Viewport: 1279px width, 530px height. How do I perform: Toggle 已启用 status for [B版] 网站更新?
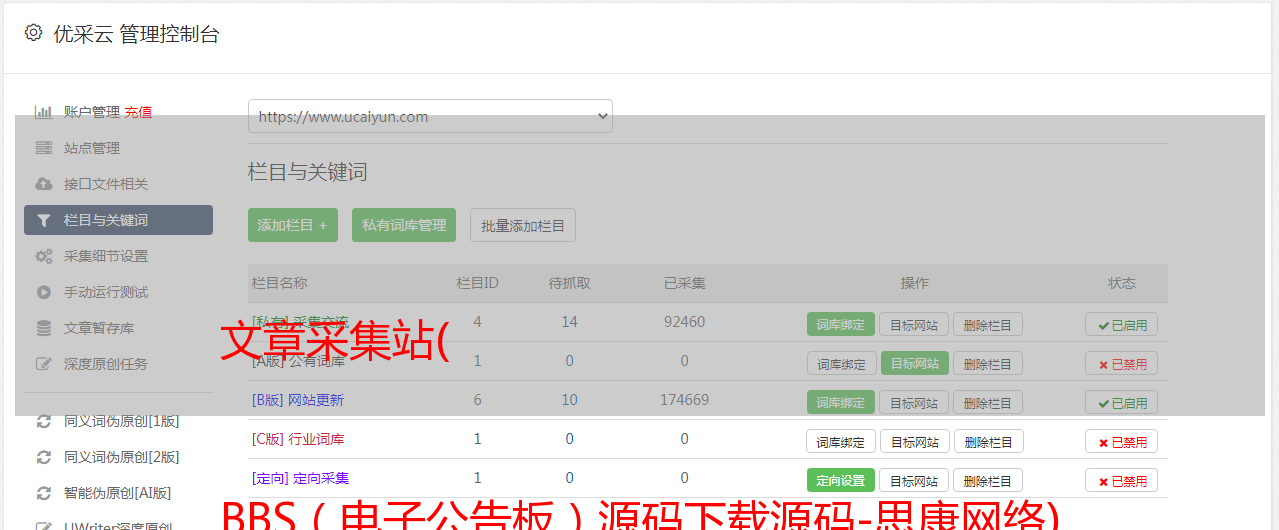pos(1122,402)
